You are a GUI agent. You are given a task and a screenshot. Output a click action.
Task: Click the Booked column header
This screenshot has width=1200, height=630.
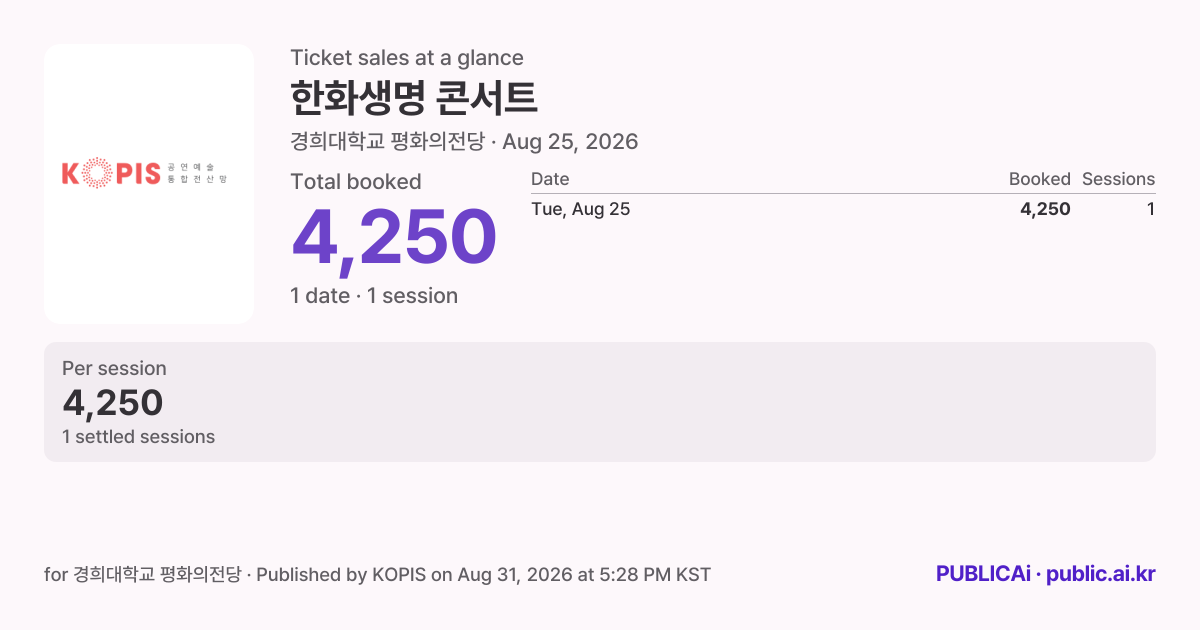1039,179
